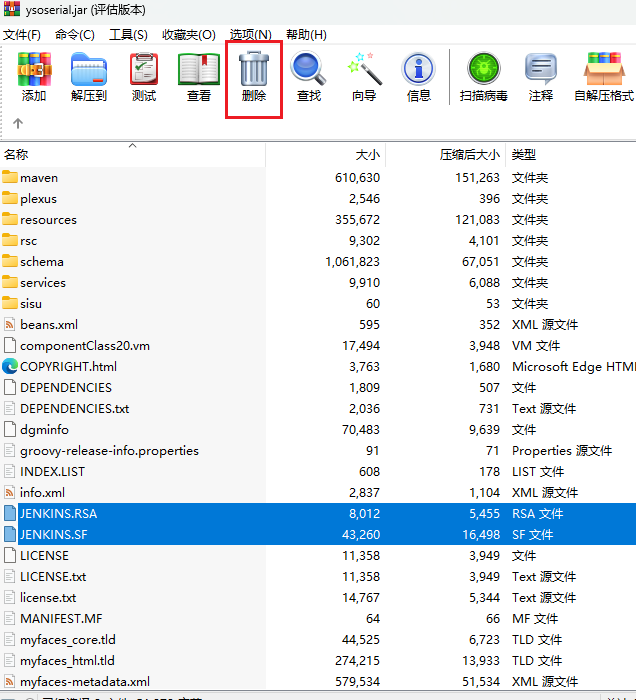Click the myfaces-metadata.xml file icon
The height and width of the screenshot is (700, 636).
[x=10, y=681]
